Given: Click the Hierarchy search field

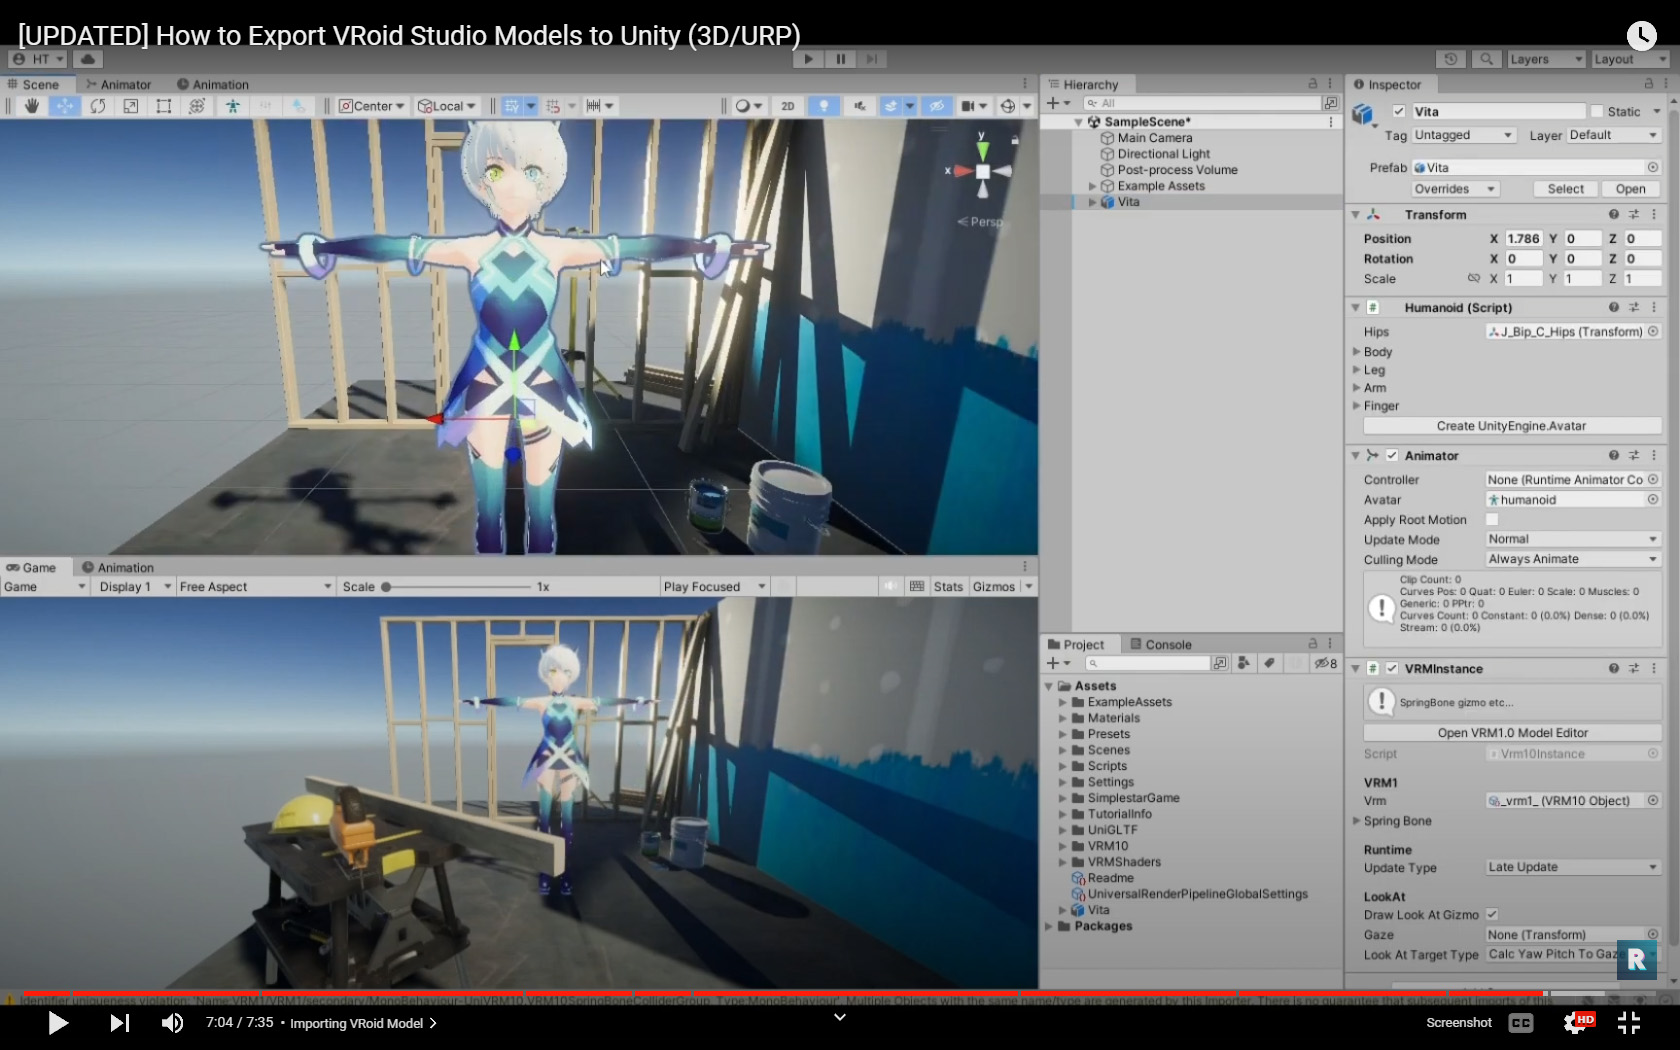Looking at the screenshot, I should point(1203,103).
